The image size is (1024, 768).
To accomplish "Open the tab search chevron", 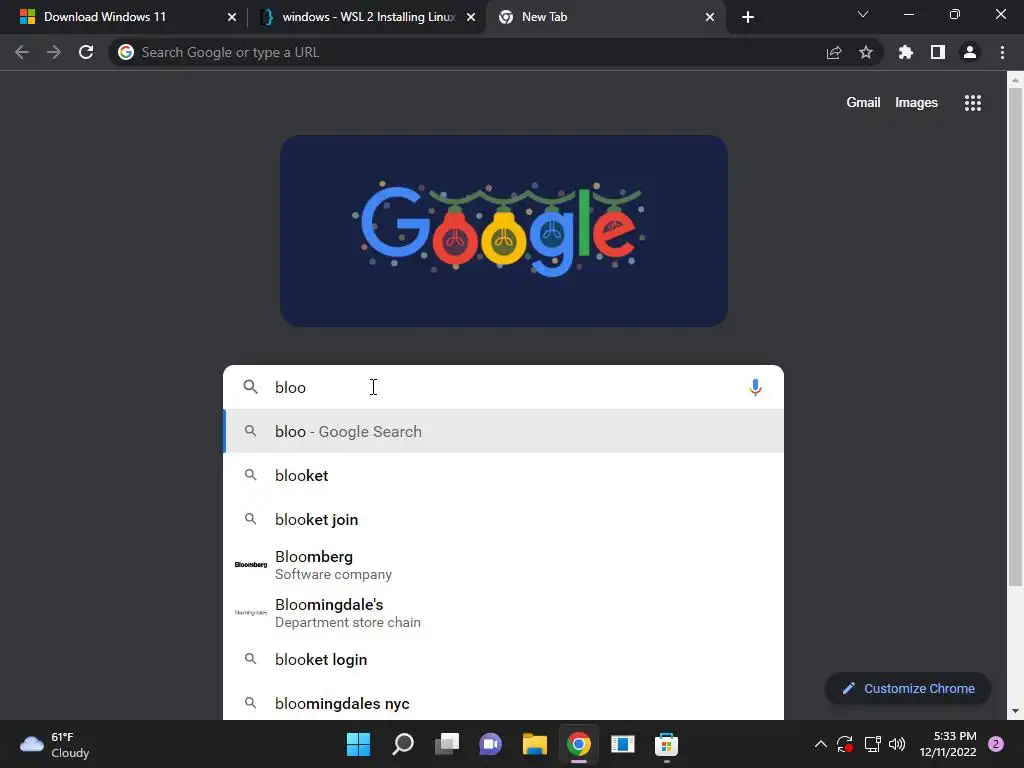I will pyautogui.click(x=863, y=14).
